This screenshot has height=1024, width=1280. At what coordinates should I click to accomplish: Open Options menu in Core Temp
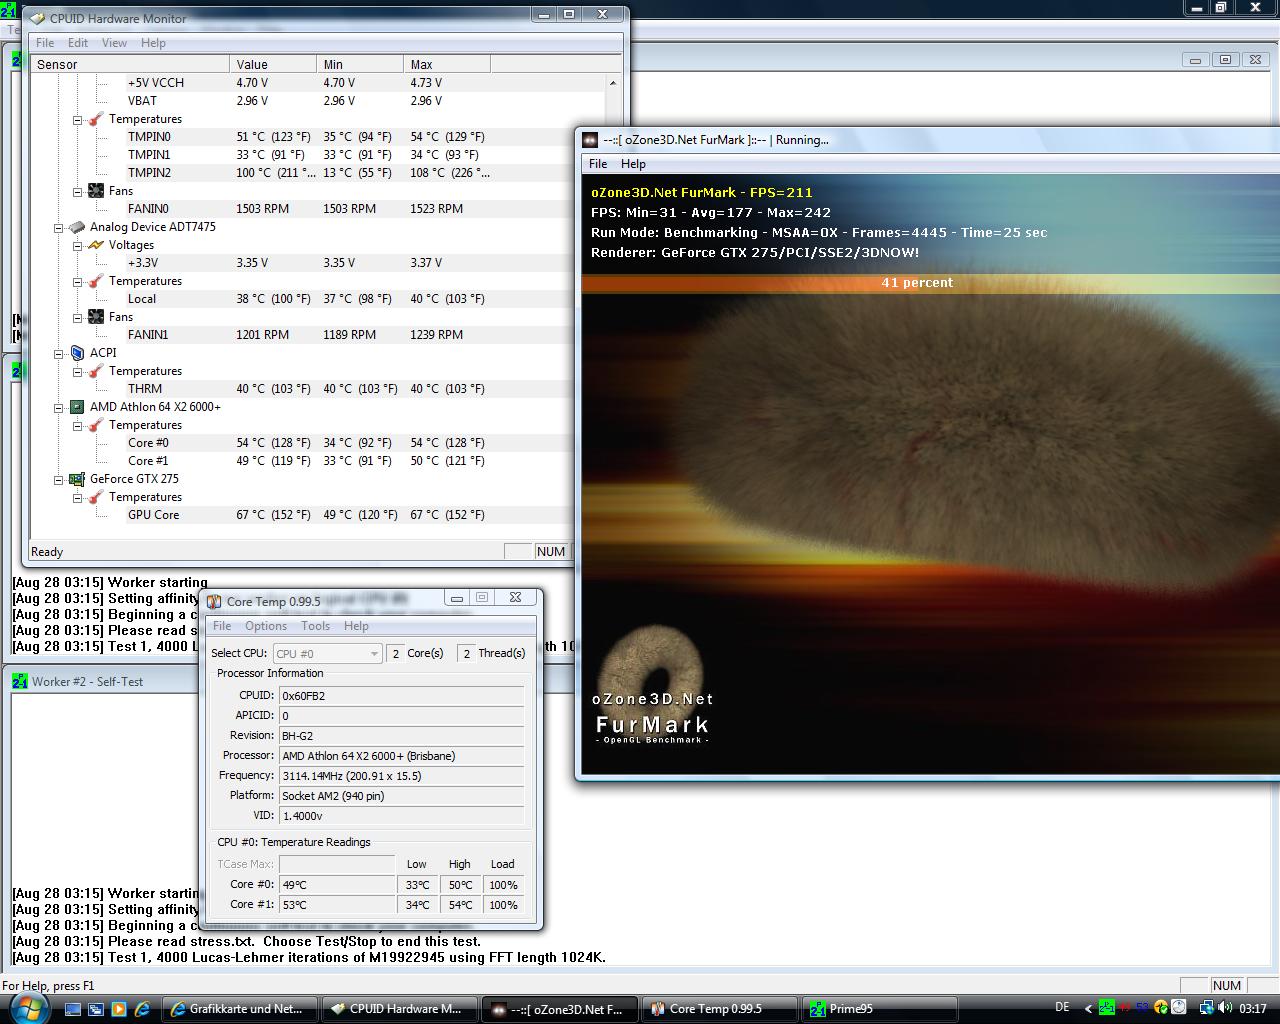pyautogui.click(x=266, y=626)
